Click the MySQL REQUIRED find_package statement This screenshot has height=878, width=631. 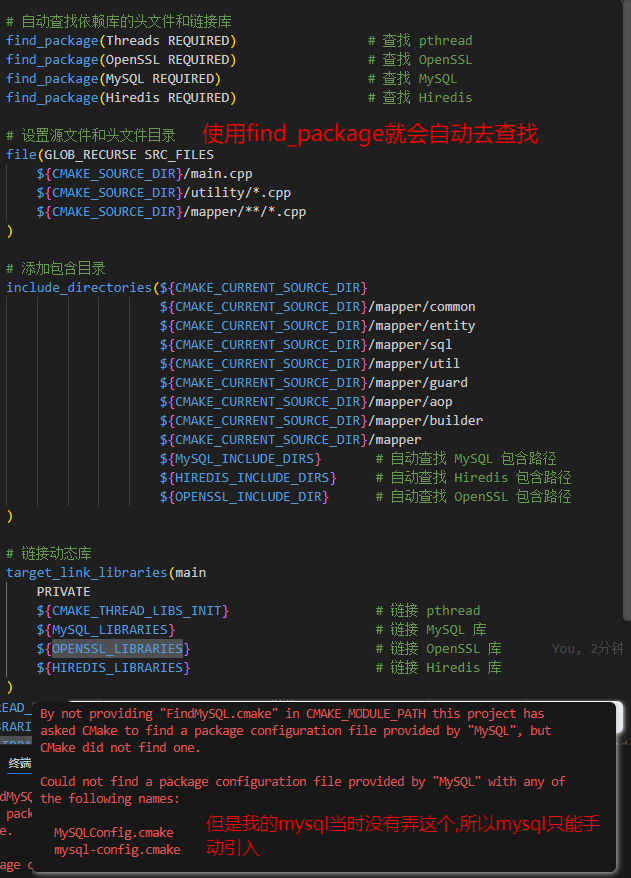(x=113, y=79)
